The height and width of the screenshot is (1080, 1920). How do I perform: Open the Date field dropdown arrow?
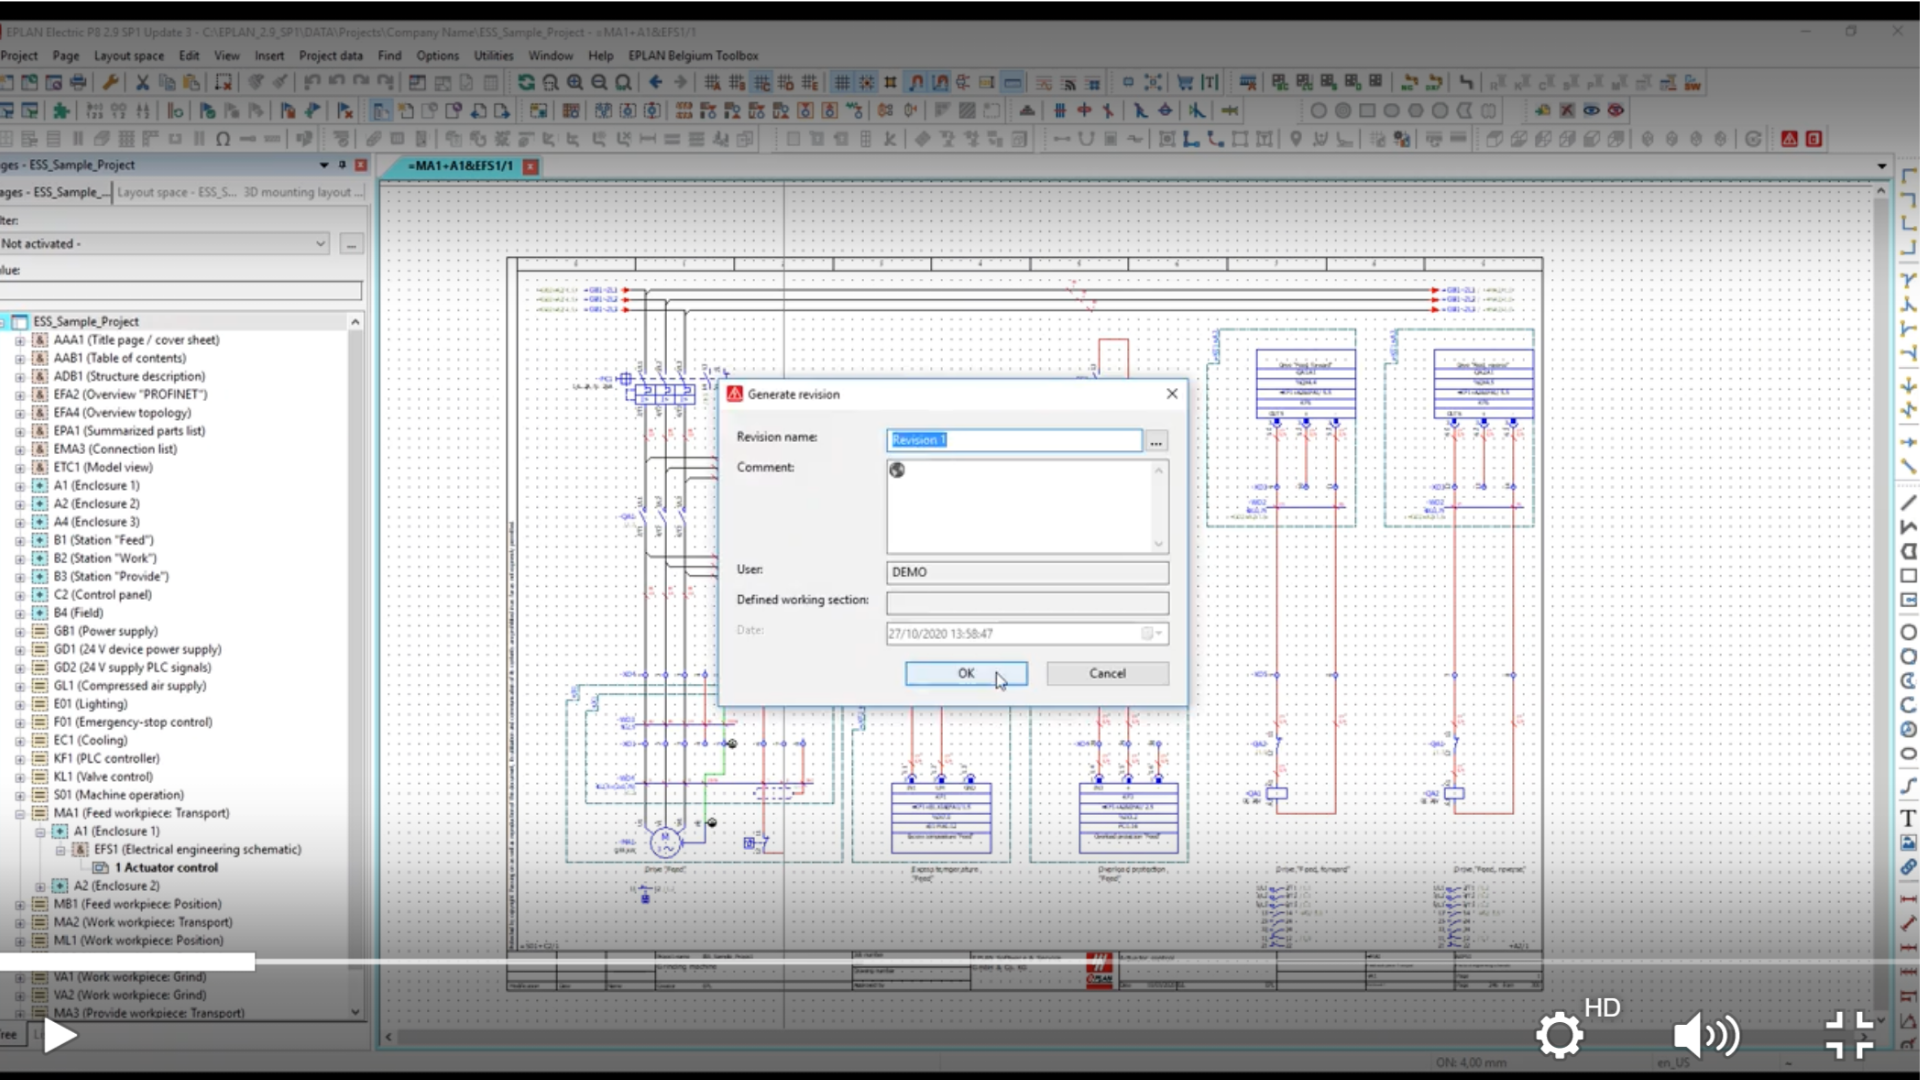click(1159, 633)
